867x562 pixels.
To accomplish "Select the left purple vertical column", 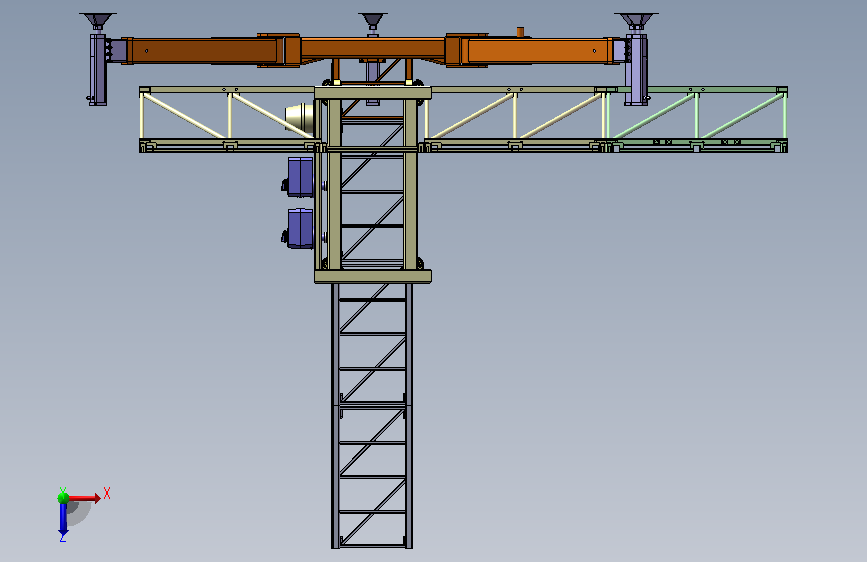I will (x=98, y=70).
